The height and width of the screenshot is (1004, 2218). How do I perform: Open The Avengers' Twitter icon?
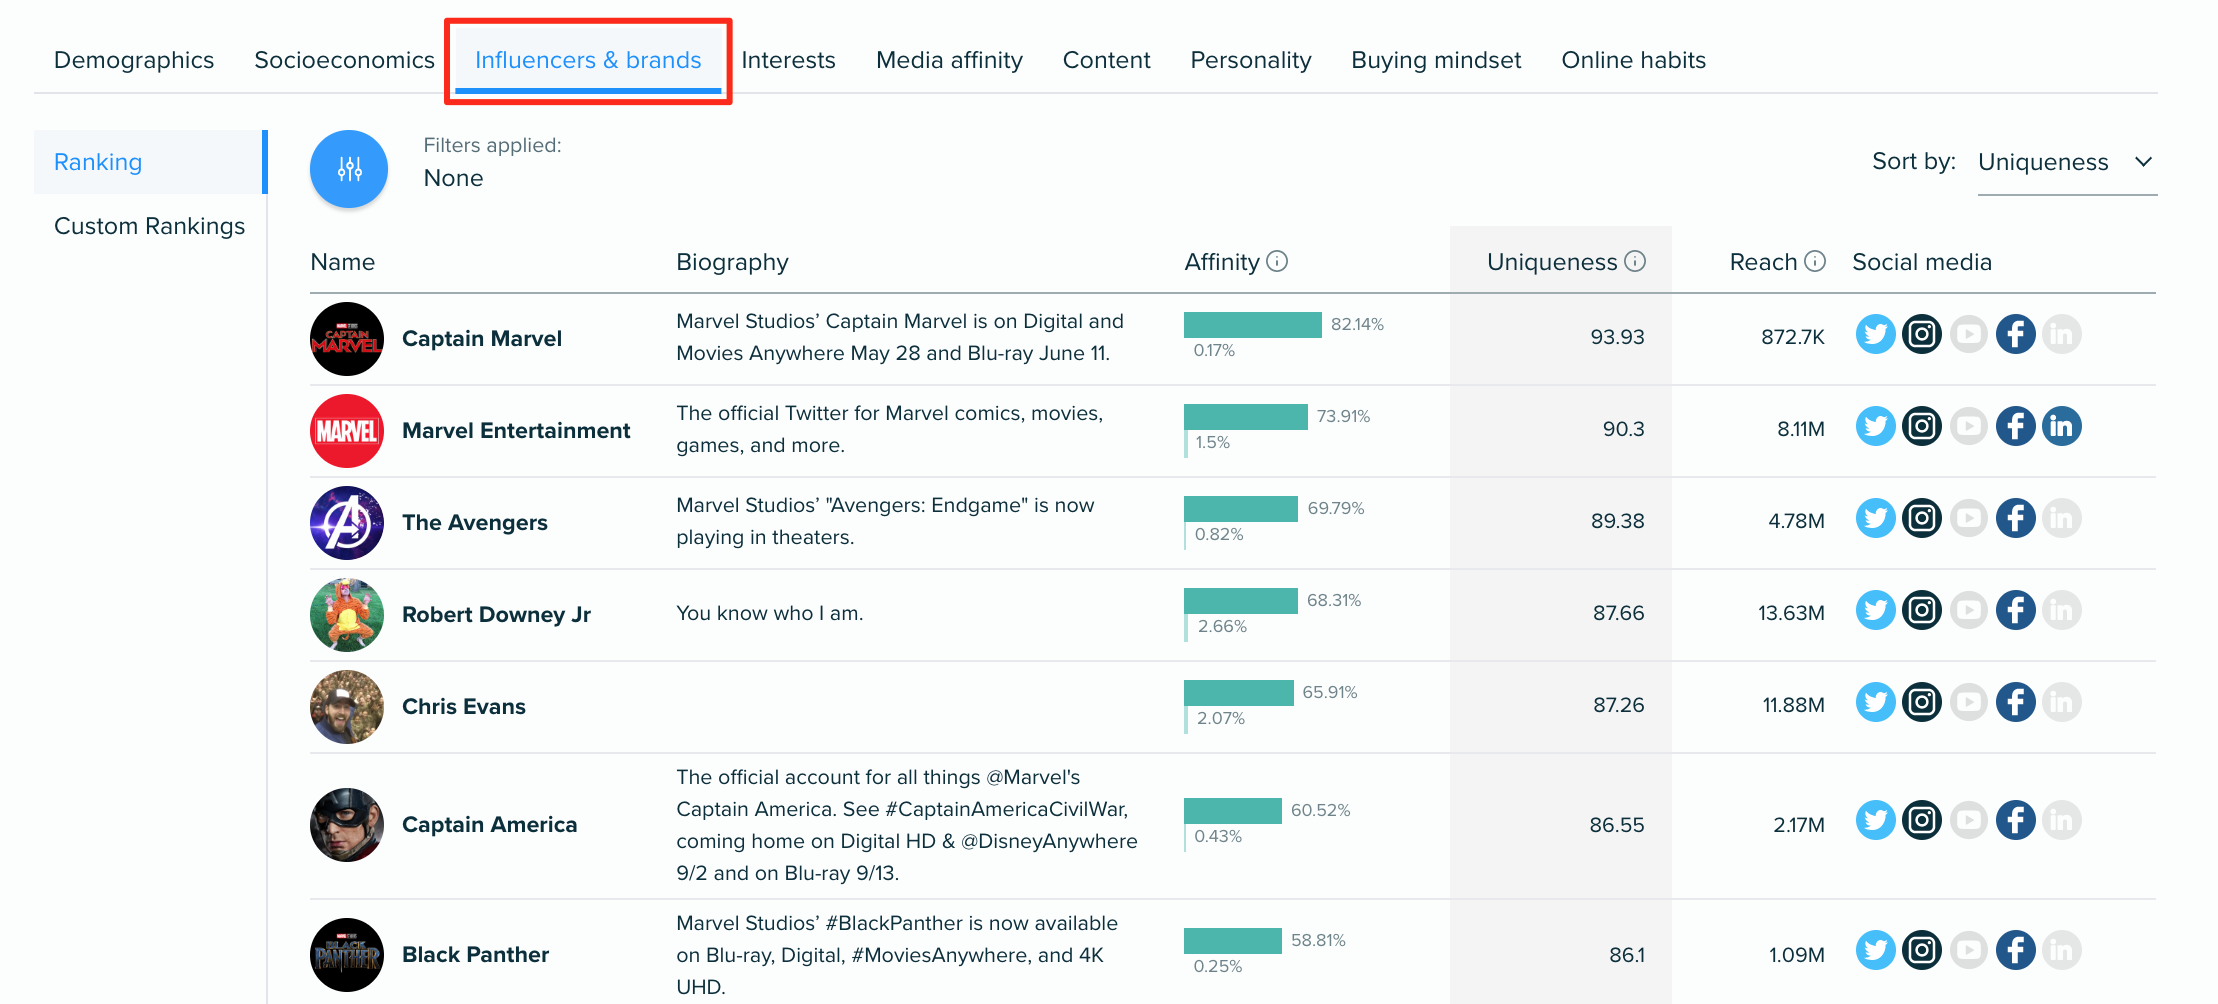tap(1875, 518)
